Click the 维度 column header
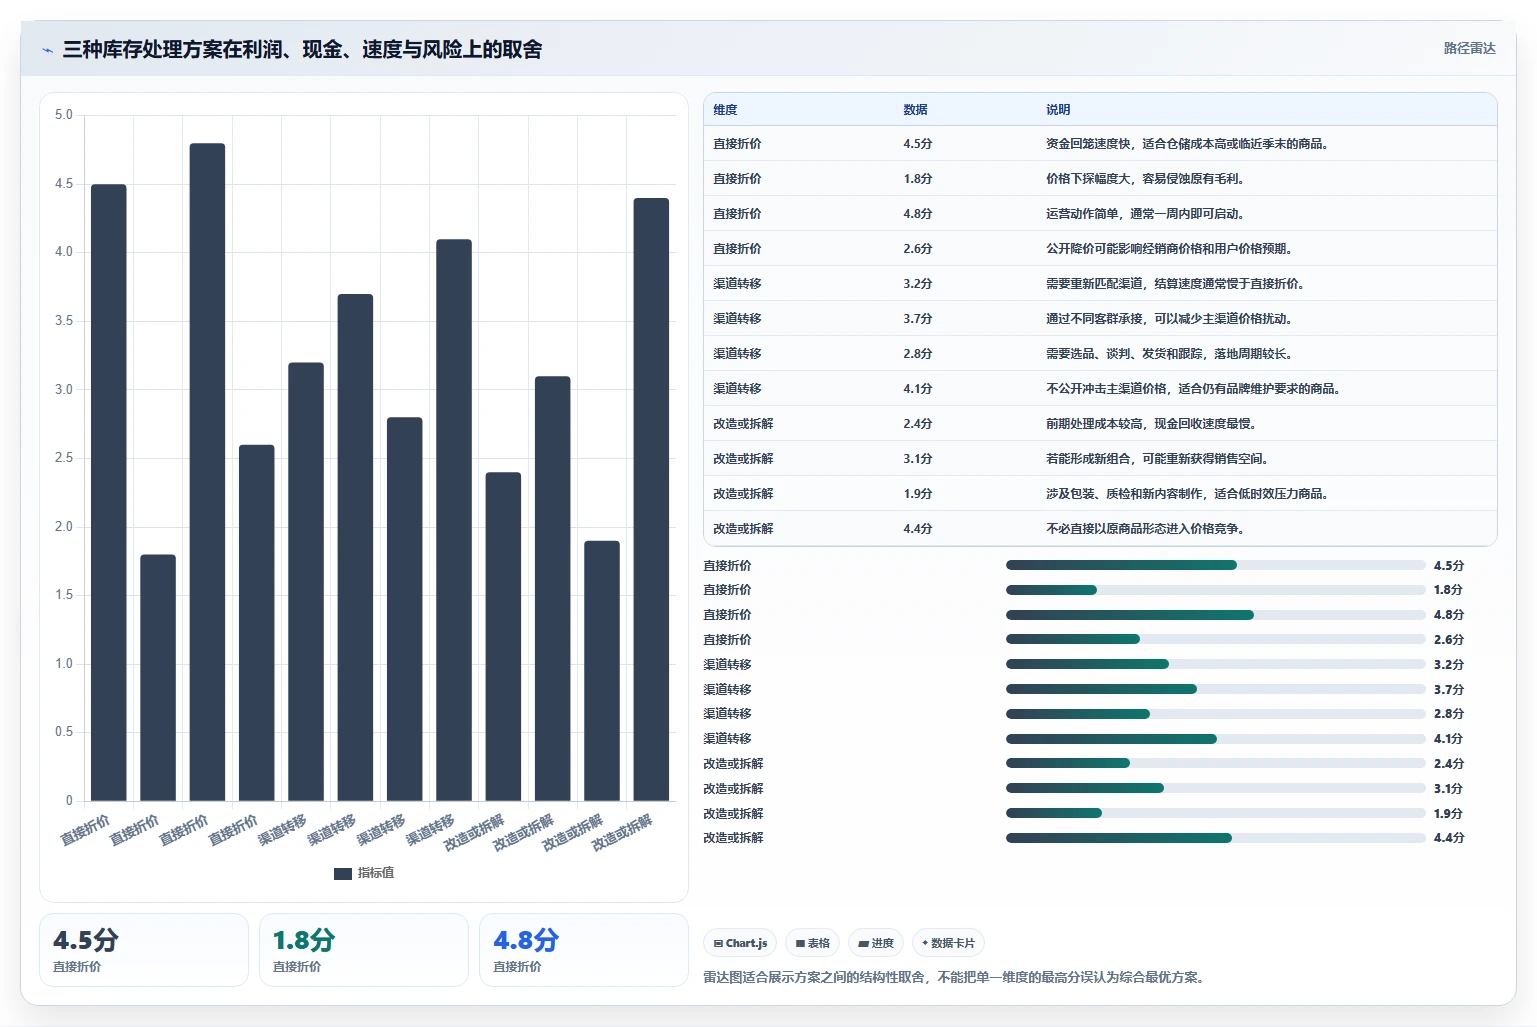Screen dimensions: 1537x1027 [725, 110]
